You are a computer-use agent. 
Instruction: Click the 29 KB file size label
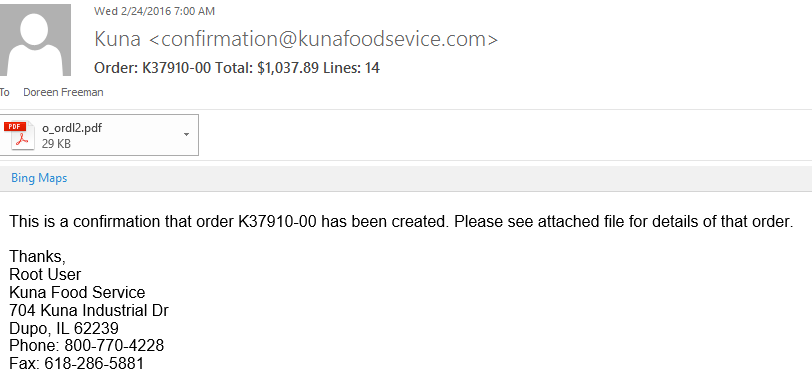point(56,144)
